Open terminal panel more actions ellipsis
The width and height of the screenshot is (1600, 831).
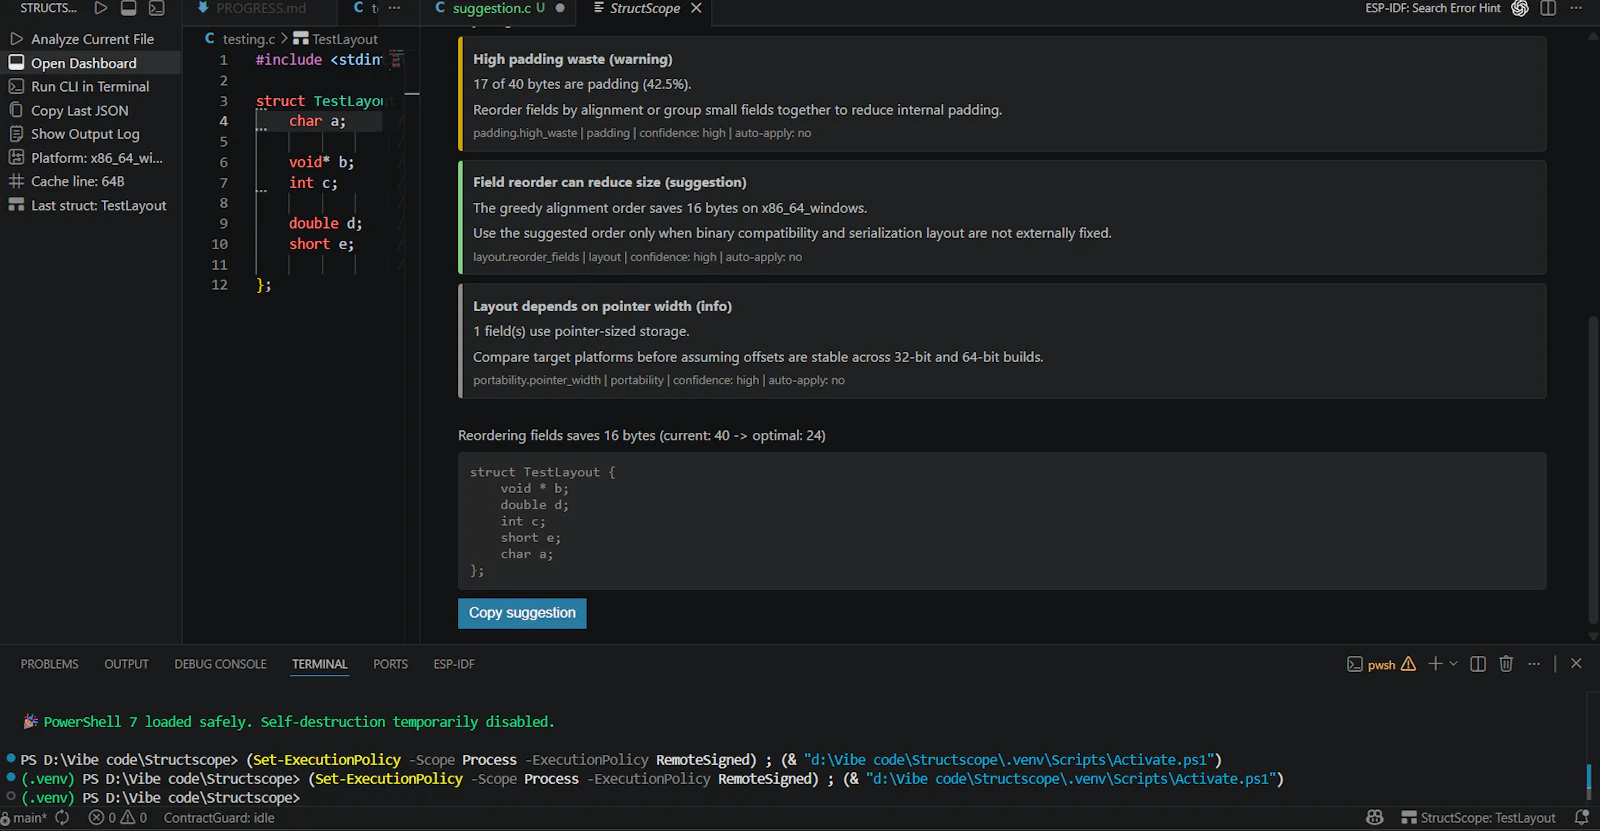[x=1534, y=664]
